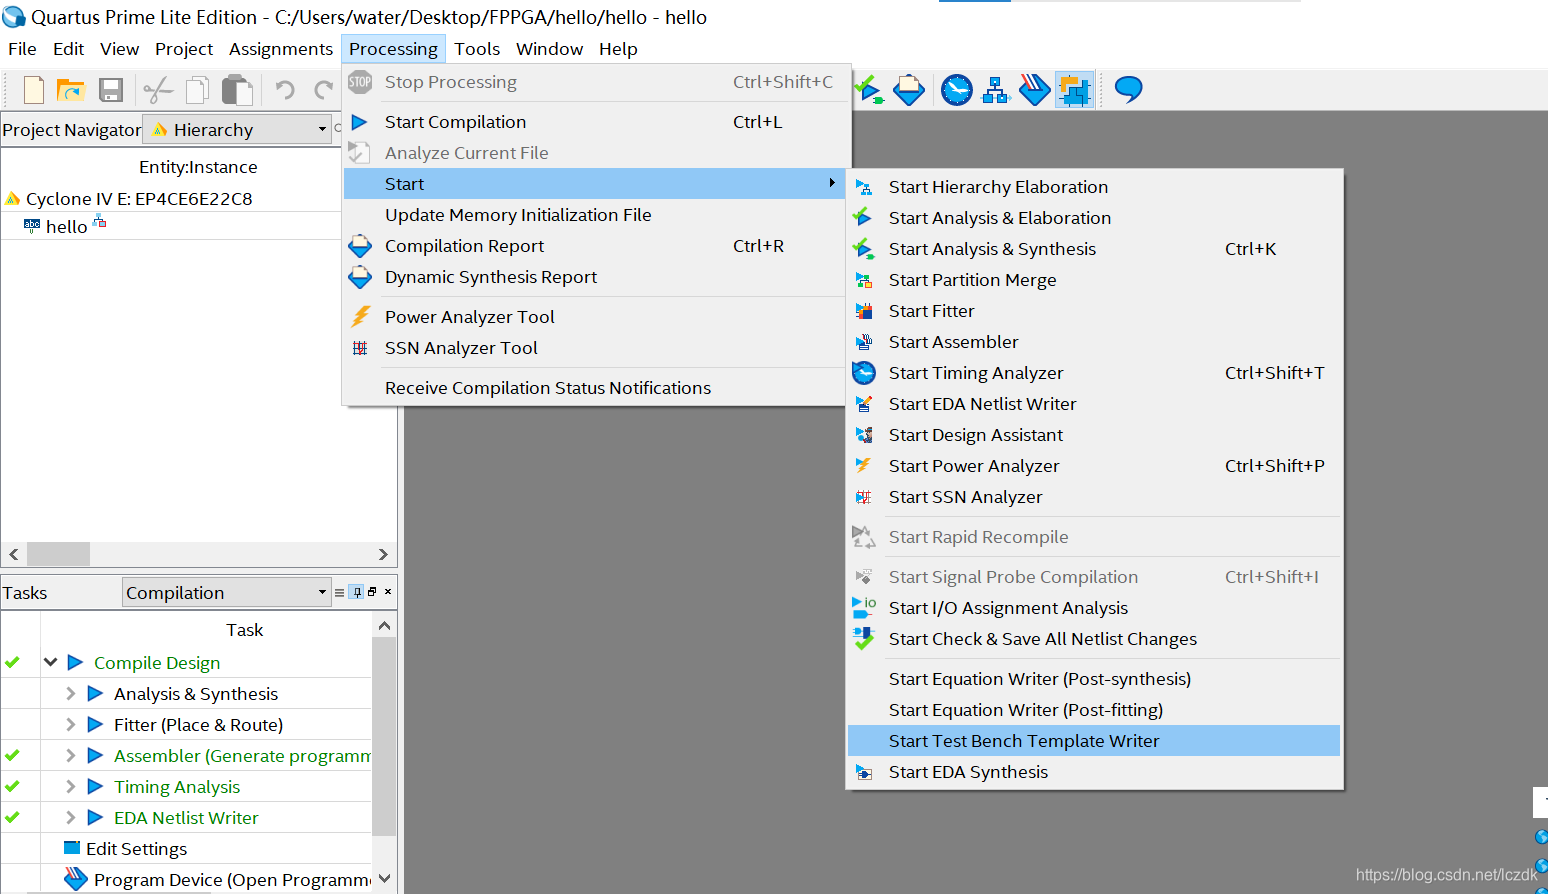Open the File menu
This screenshot has width=1548, height=894.
click(22, 49)
